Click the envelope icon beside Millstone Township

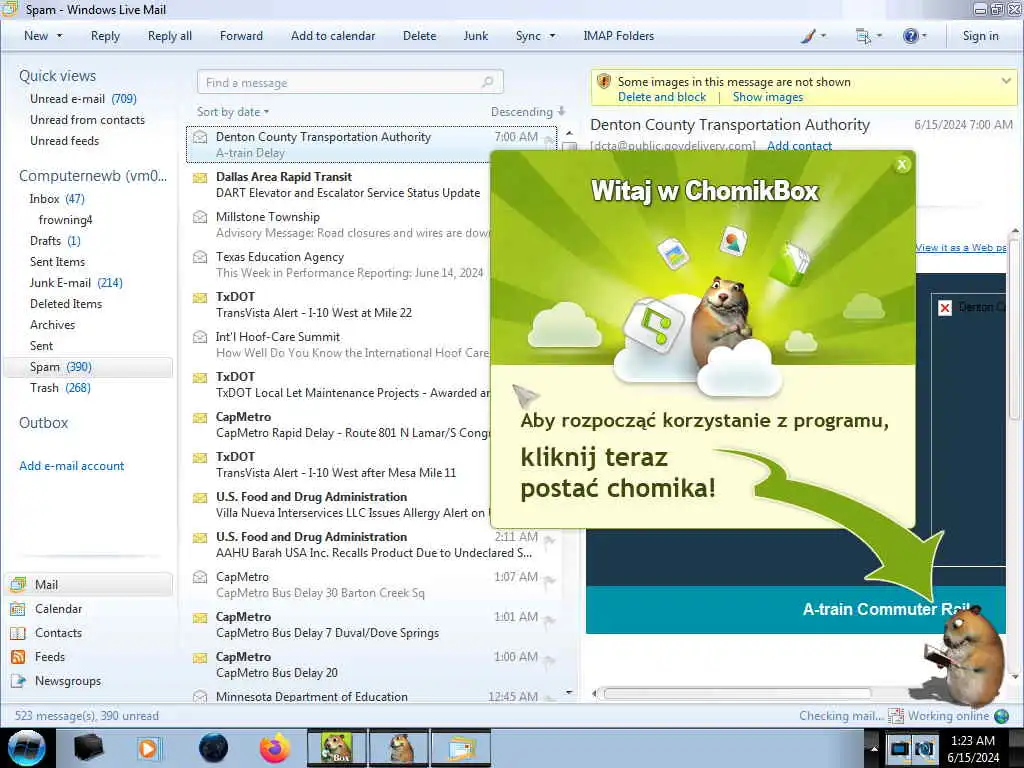(200, 217)
